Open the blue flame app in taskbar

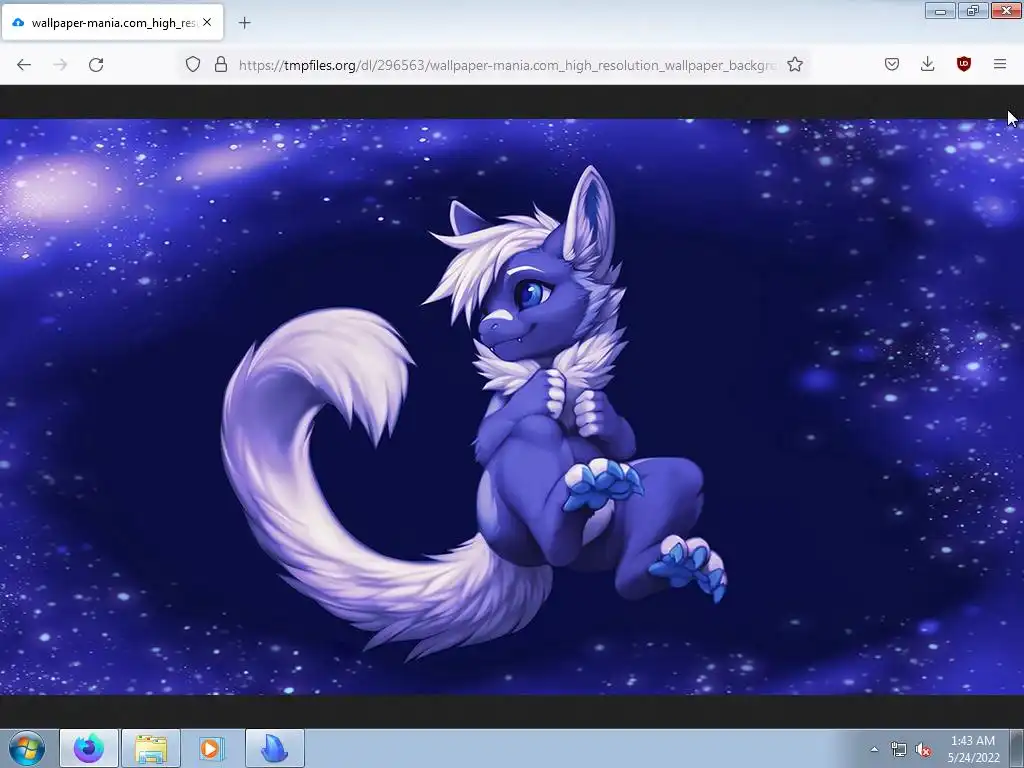click(275, 748)
